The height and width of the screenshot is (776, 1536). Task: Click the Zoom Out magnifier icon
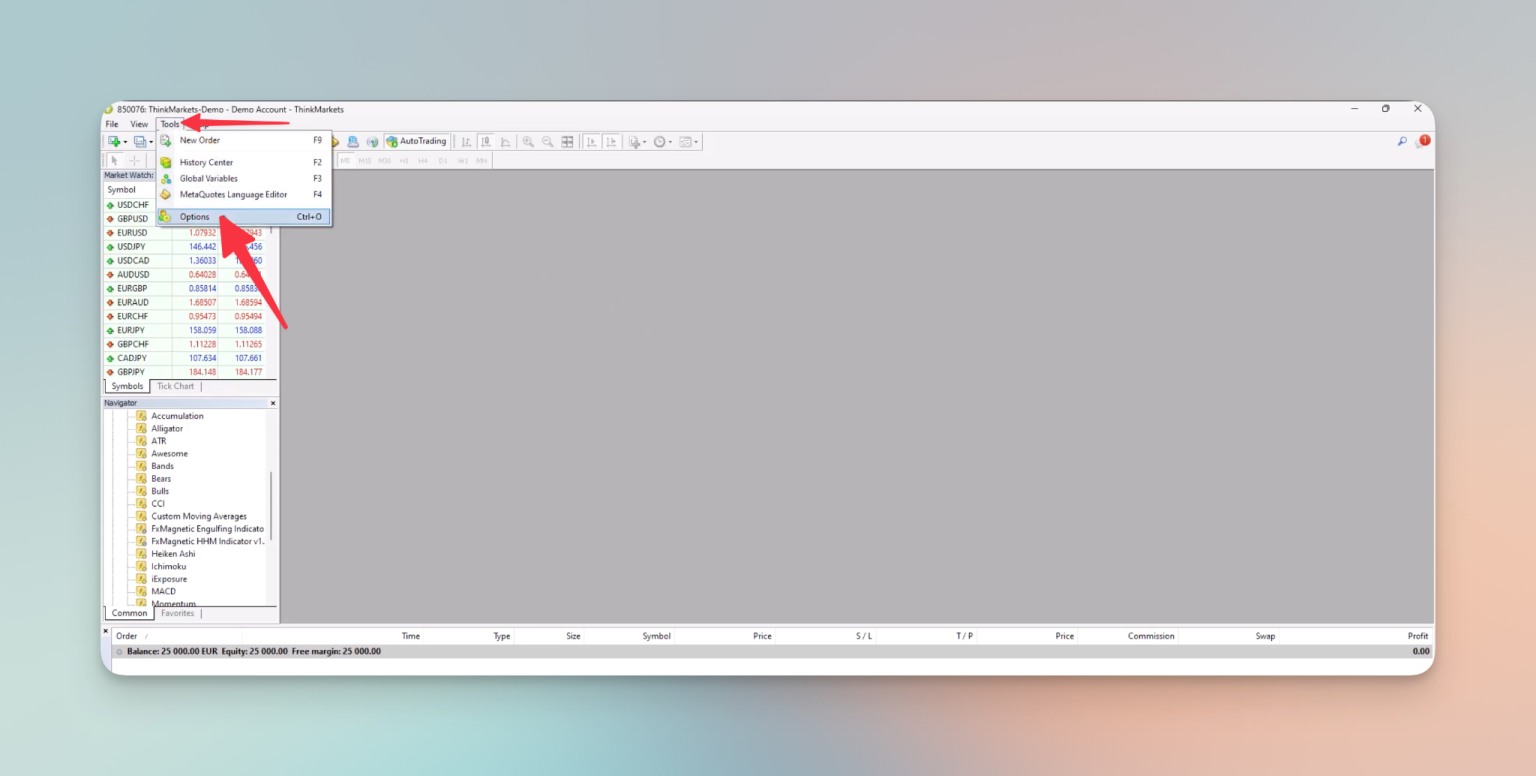click(x=547, y=141)
